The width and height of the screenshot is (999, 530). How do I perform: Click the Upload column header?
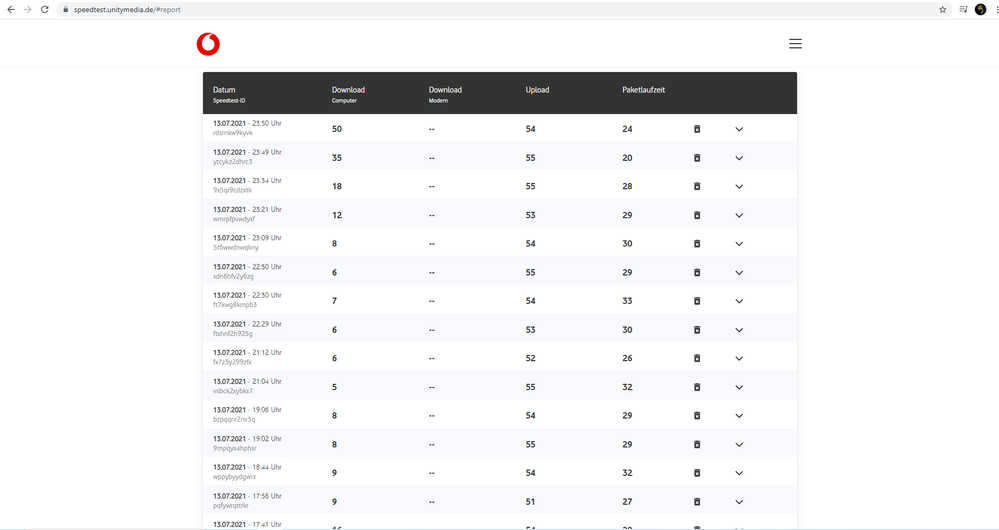537,90
